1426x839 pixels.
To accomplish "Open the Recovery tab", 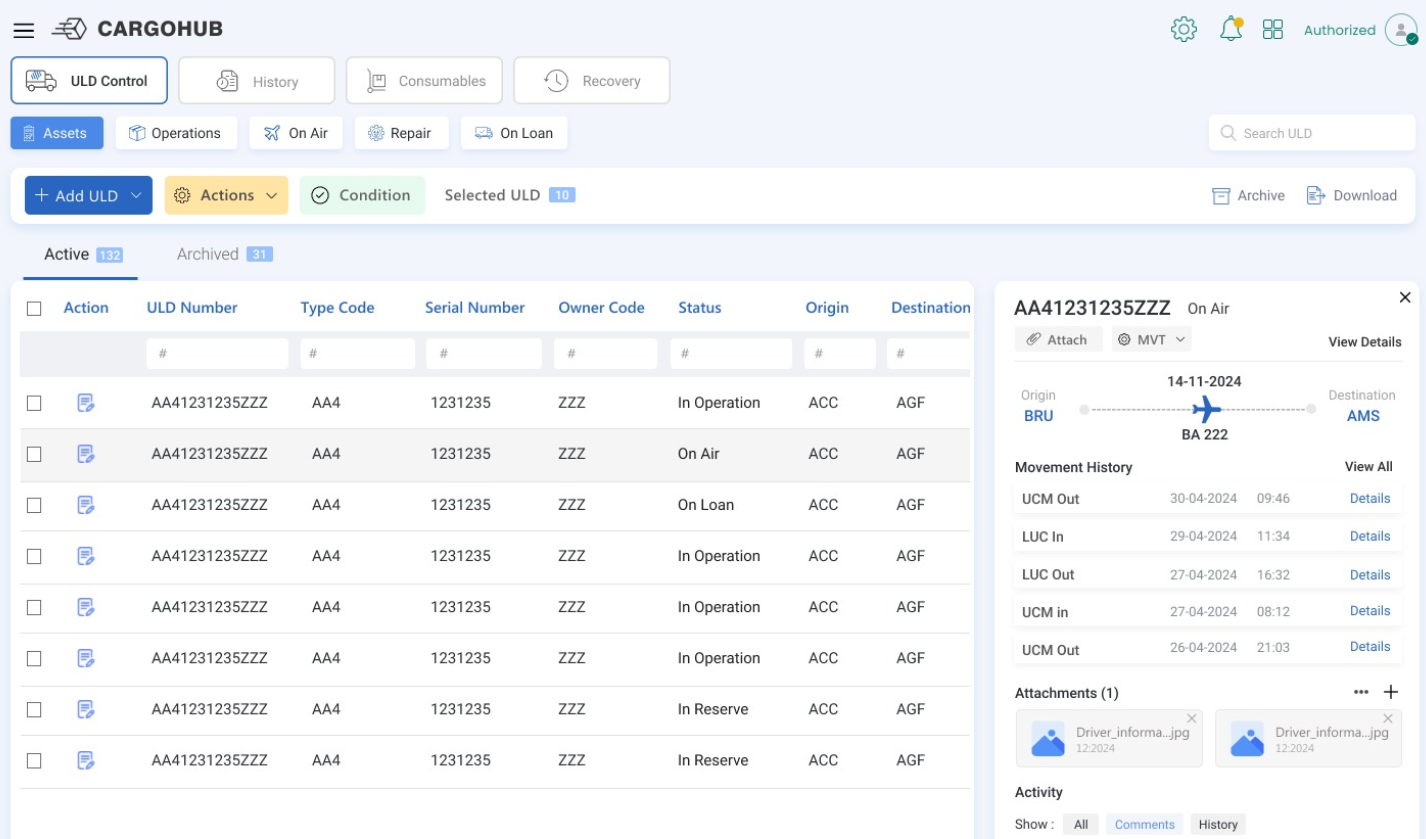I will tap(591, 81).
